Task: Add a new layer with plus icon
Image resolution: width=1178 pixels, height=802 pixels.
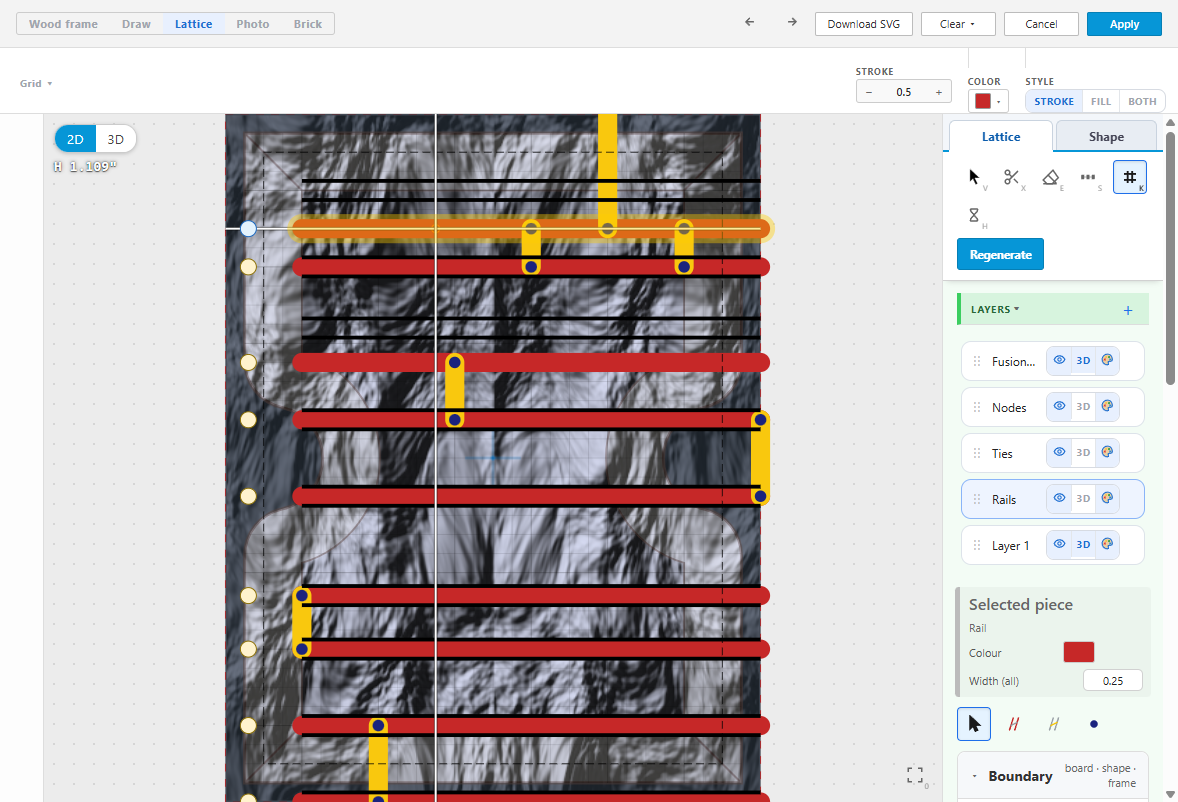Action: click(x=1128, y=310)
